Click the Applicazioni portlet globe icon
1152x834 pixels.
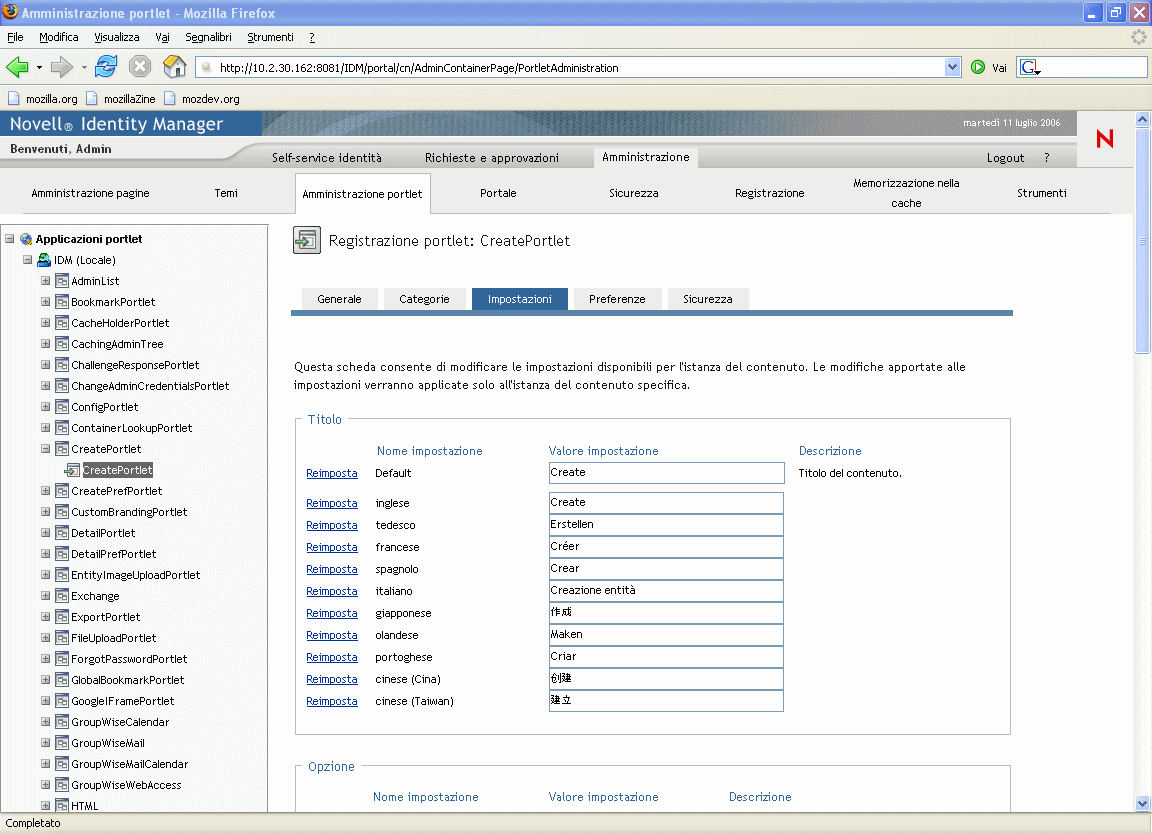[x=26, y=239]
